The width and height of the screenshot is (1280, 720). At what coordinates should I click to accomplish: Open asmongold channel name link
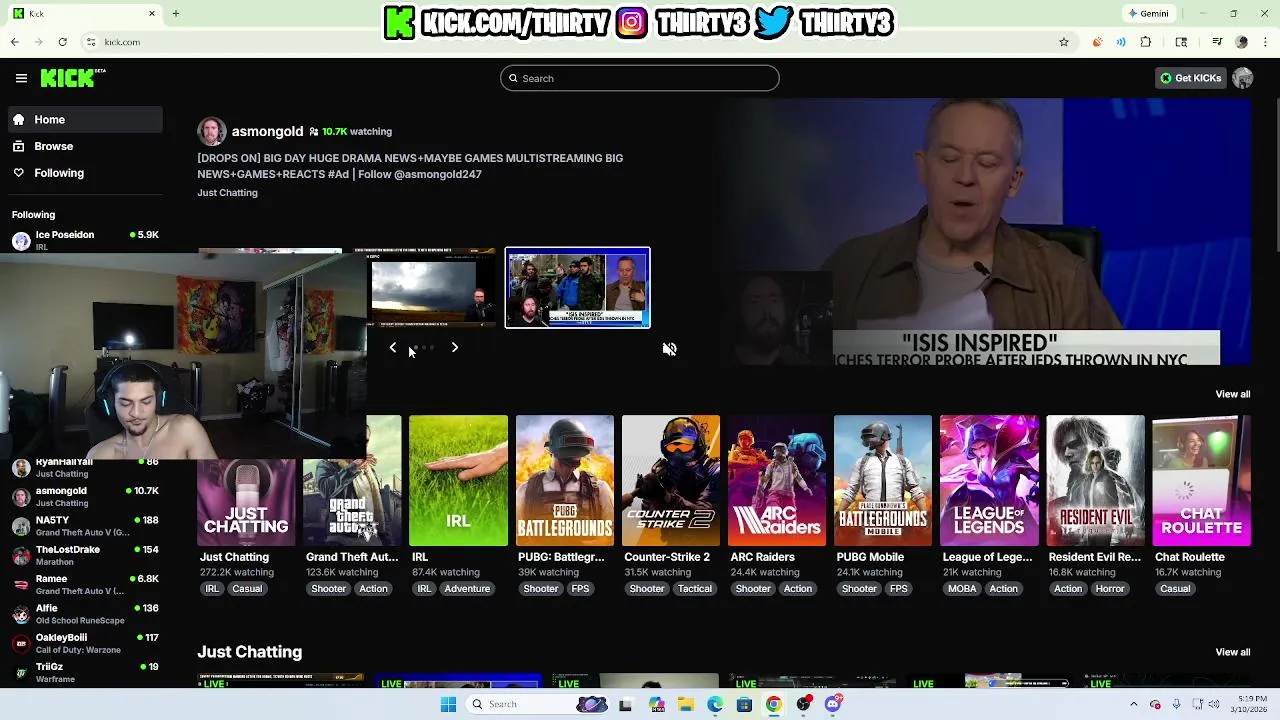[267, 131]
